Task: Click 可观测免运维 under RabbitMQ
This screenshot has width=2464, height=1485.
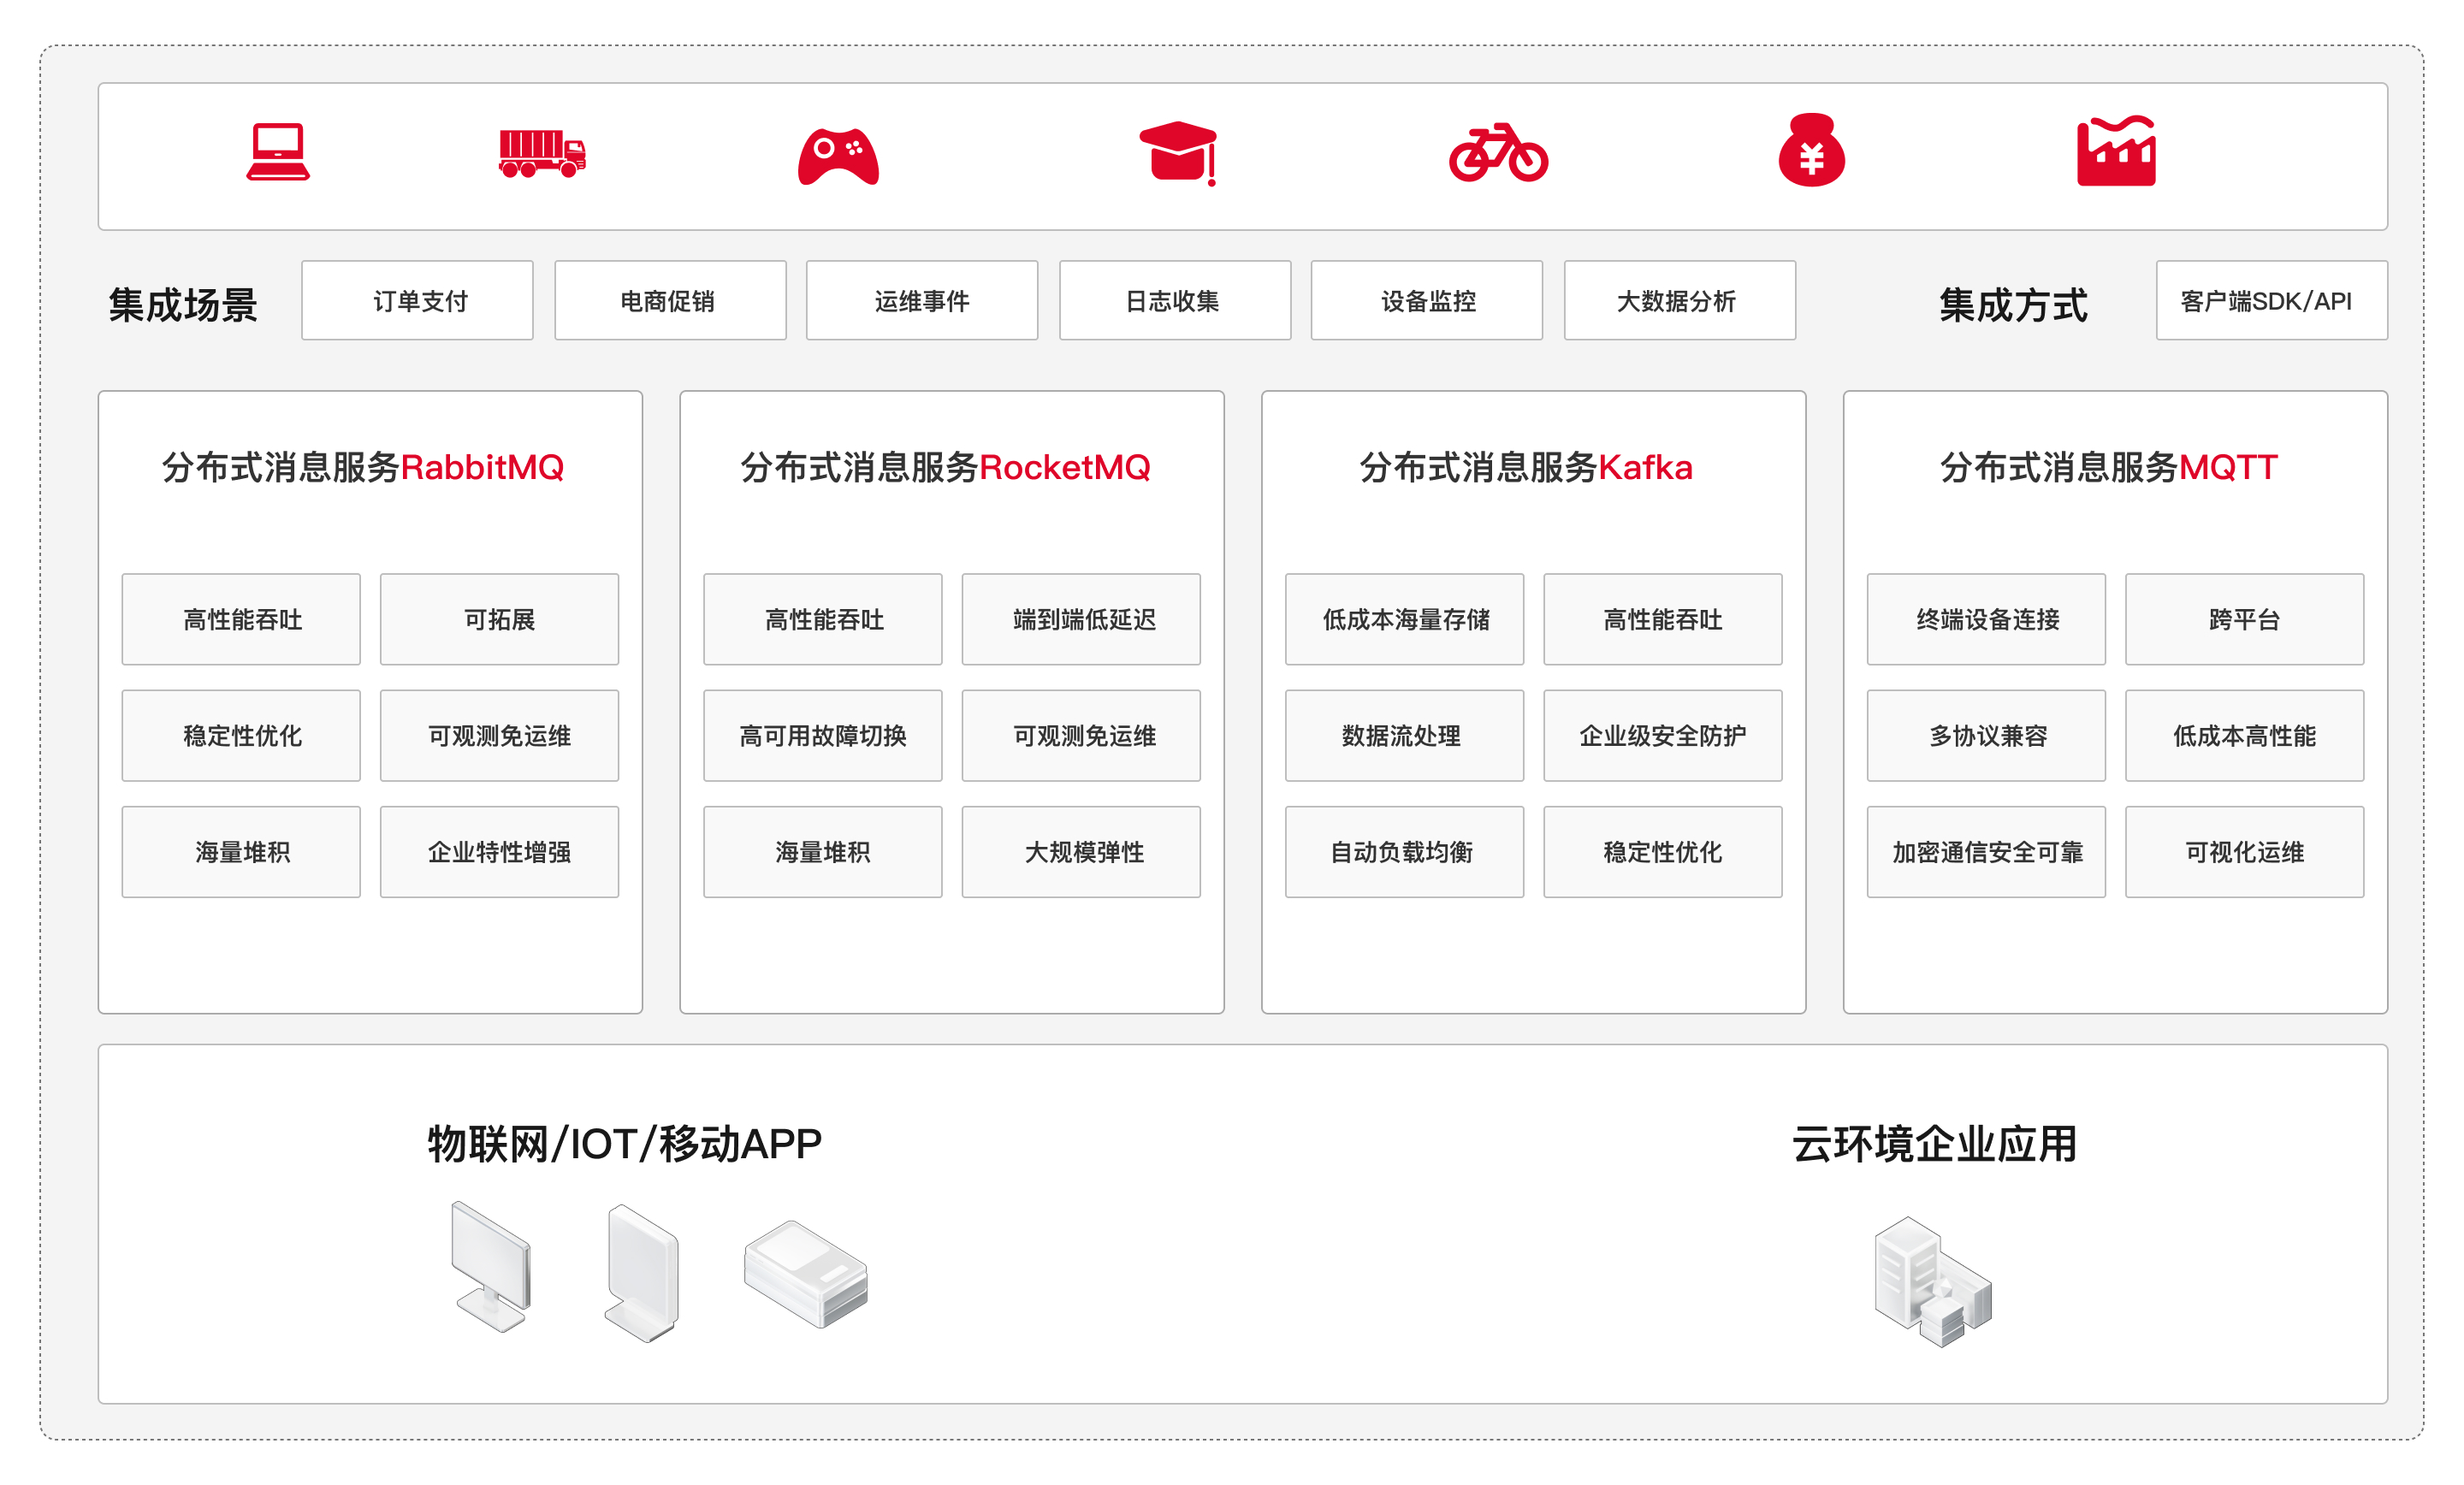Action: coord(499,735)
